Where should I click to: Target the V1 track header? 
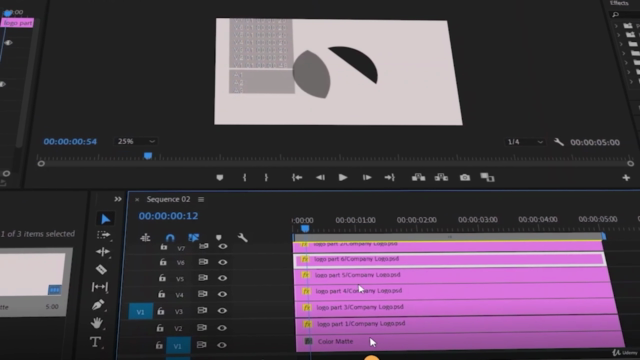tap(178, 345)
